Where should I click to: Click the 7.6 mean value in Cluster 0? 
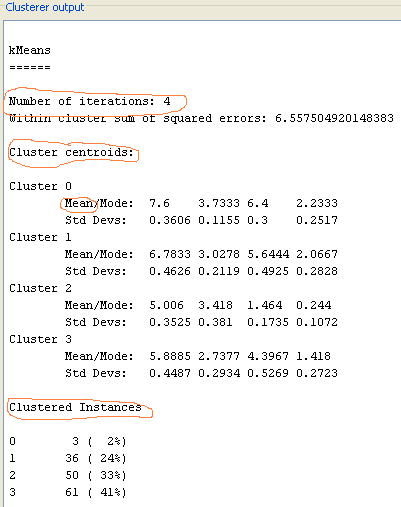(159, 203)
